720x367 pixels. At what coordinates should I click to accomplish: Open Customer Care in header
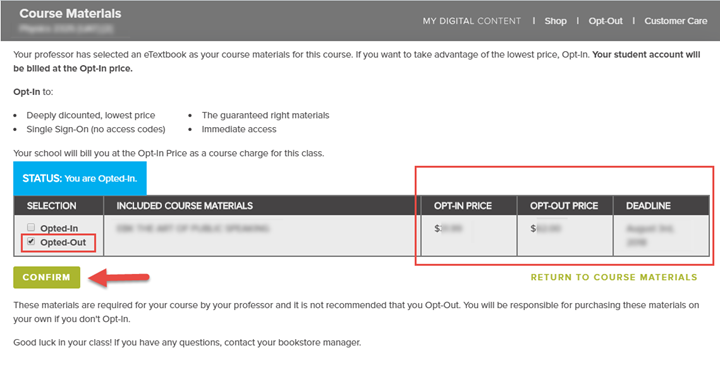[x=675, y=21]
